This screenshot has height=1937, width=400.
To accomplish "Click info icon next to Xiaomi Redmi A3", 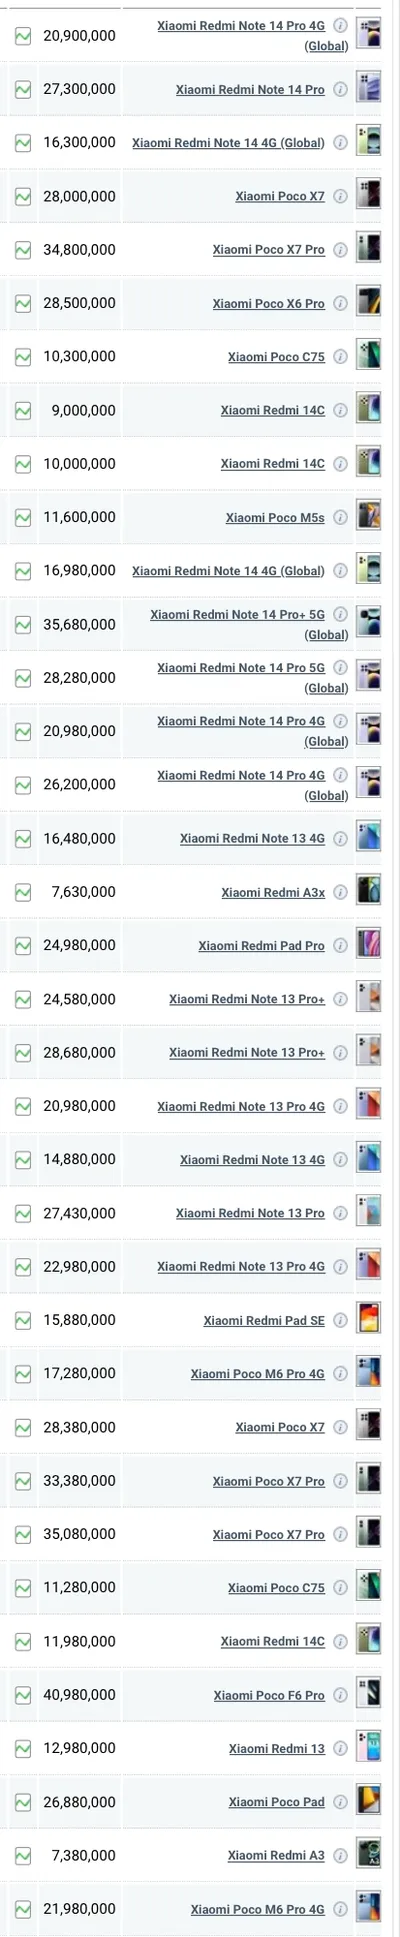I will (x=340, y=1855).
